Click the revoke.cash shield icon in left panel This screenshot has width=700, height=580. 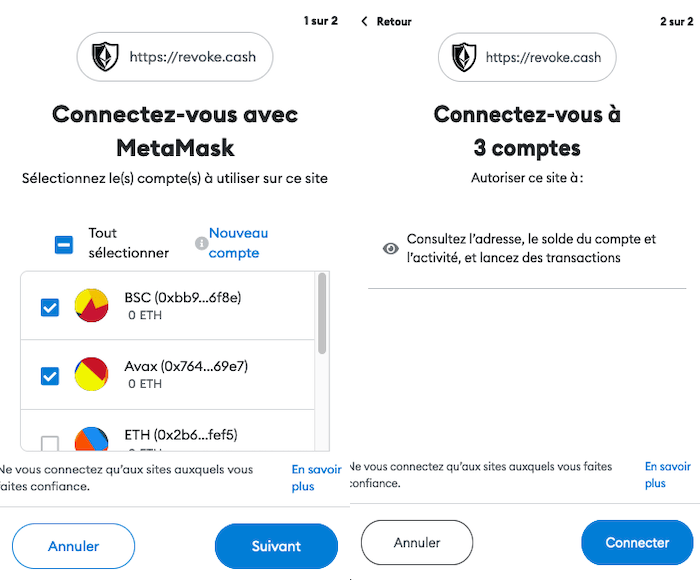point(105,57)
